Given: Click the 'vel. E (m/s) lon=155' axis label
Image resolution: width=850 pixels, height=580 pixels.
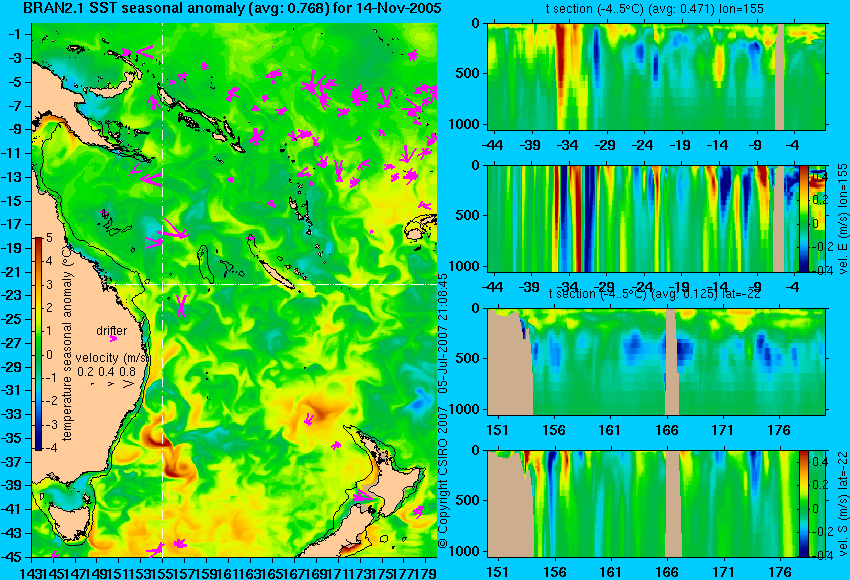Looking at the screenshot, I should 842,219.
